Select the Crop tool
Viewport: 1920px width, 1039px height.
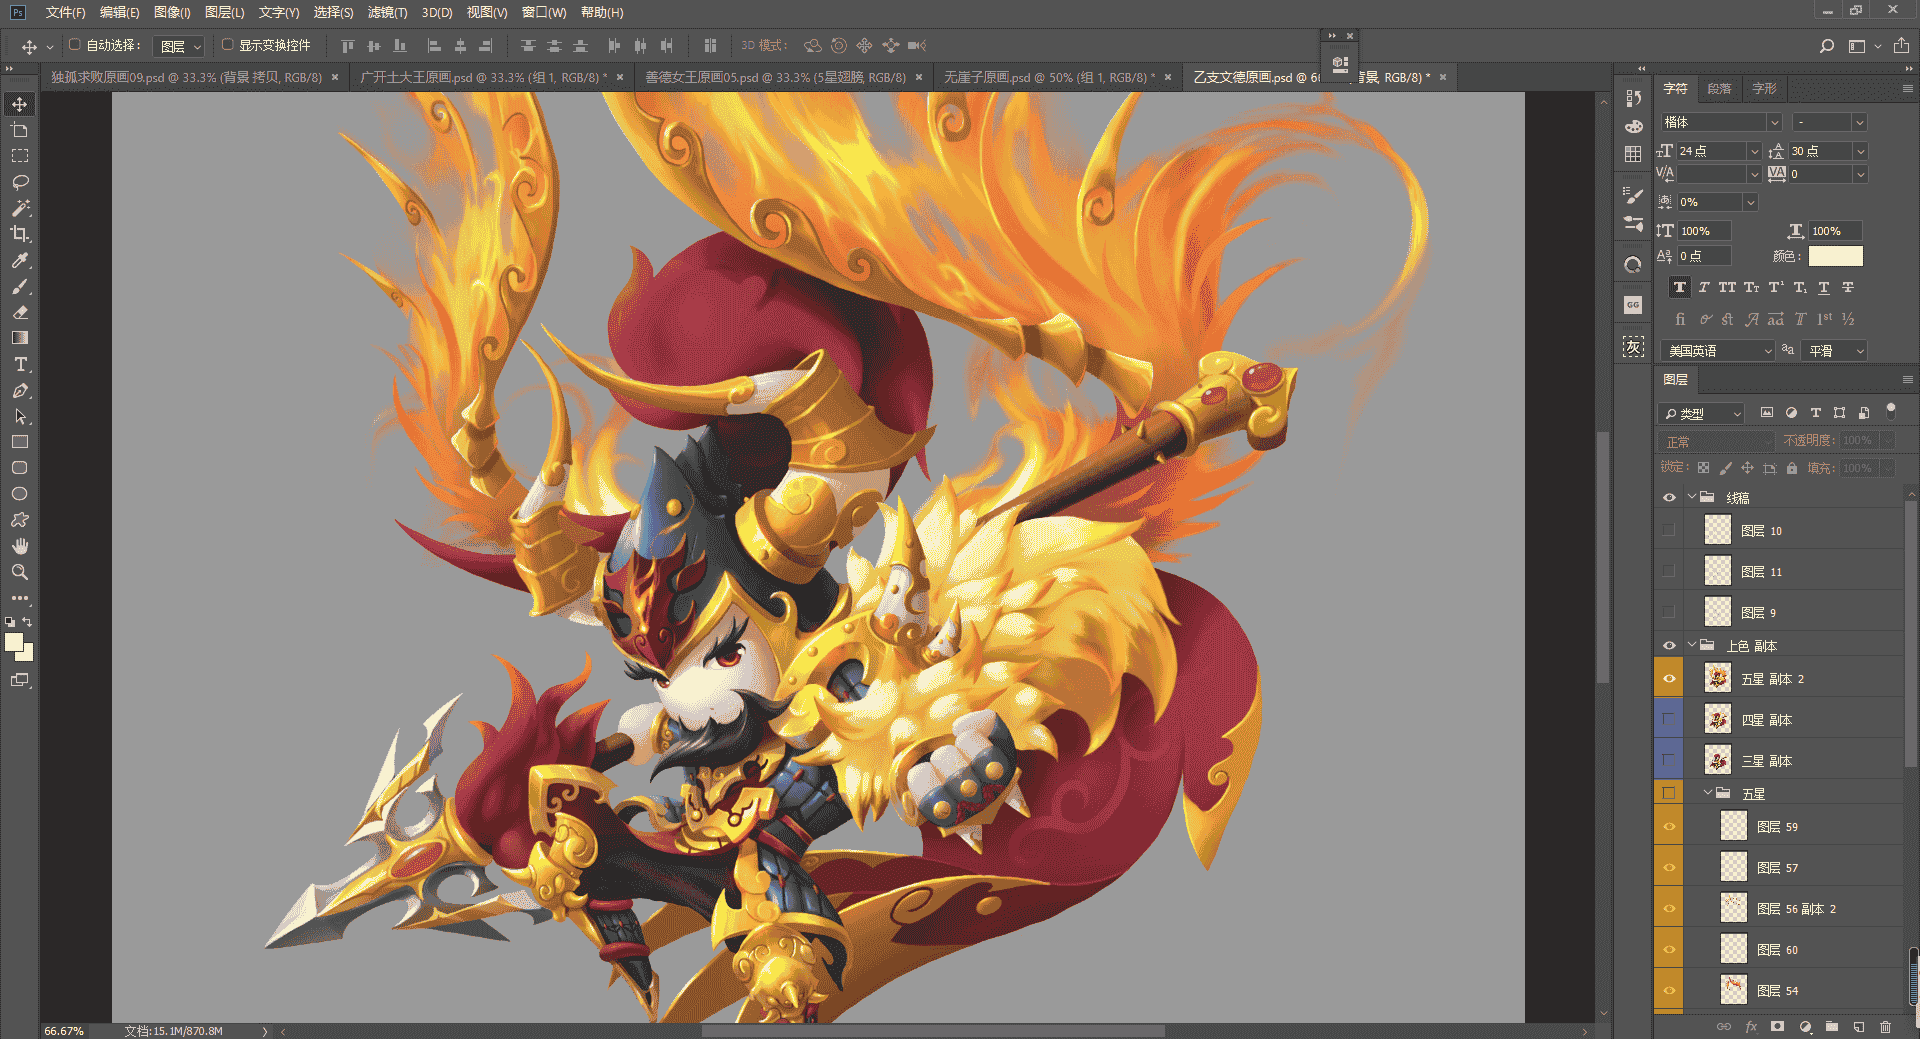[x=19, y=234]
